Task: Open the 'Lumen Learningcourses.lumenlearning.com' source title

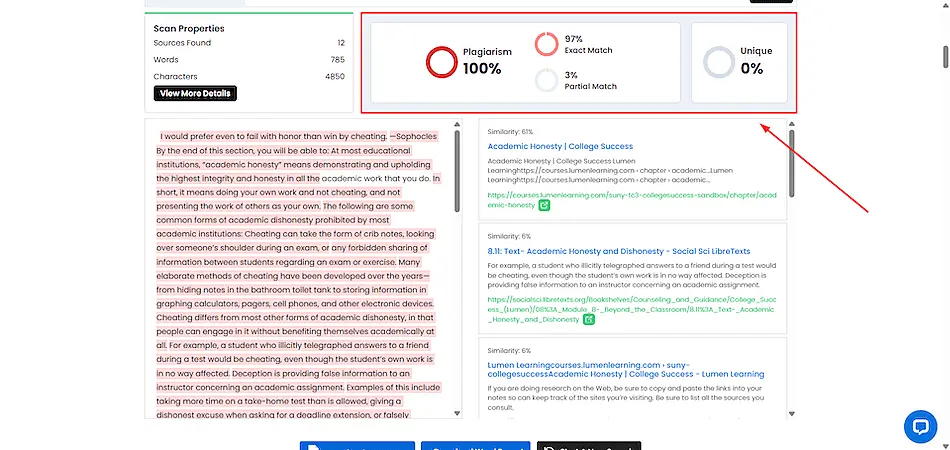Action: pos(626,369)
